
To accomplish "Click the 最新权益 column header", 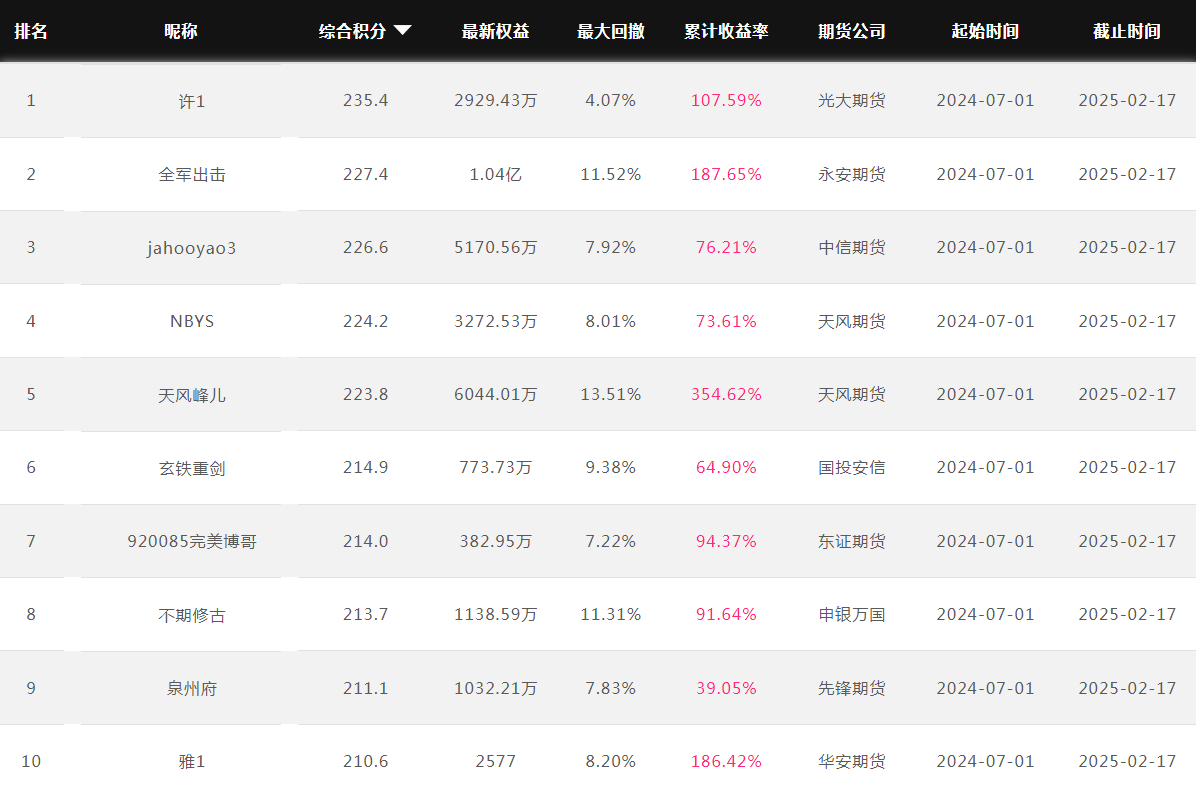I will click(x=496, y=31).
